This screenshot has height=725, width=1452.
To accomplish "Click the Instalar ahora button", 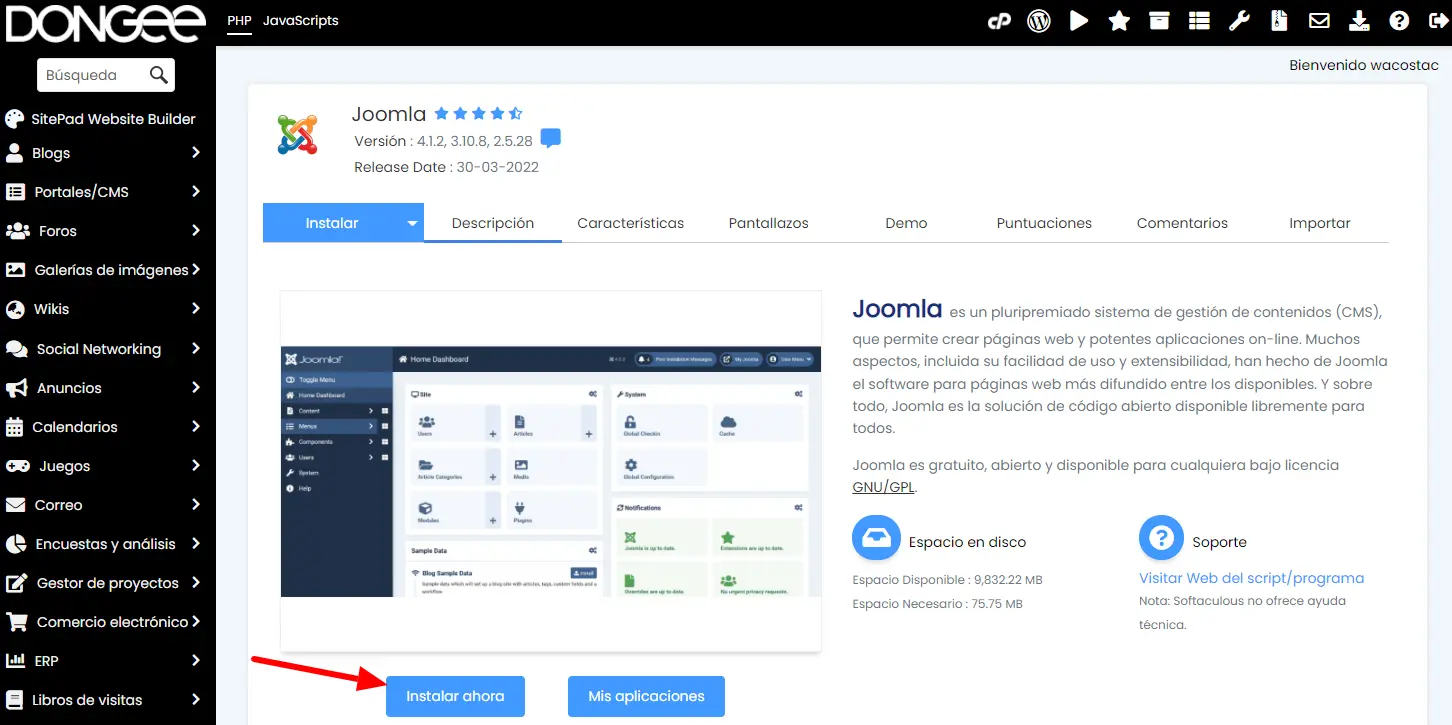I will (455, 696).
